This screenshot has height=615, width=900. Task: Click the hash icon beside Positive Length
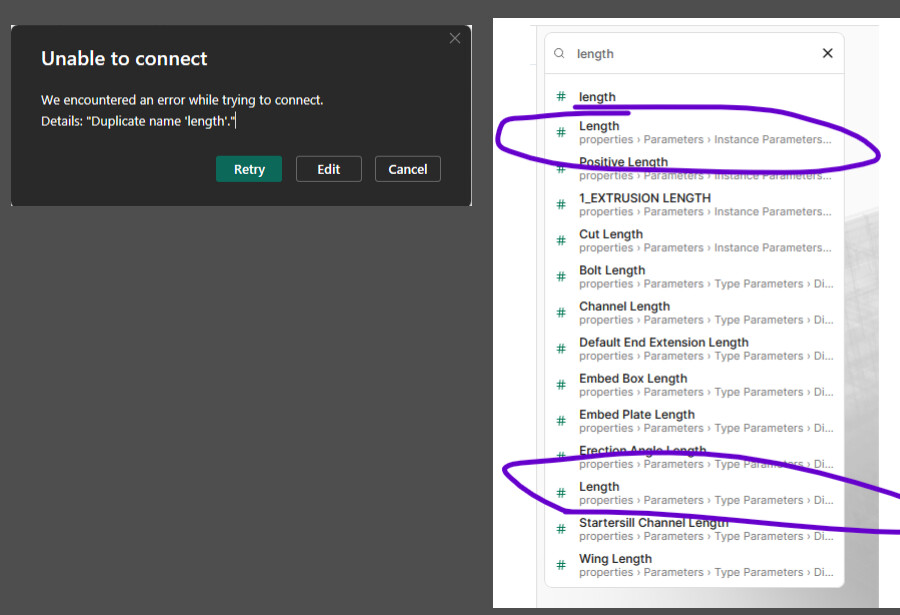[x=561, y=168]
